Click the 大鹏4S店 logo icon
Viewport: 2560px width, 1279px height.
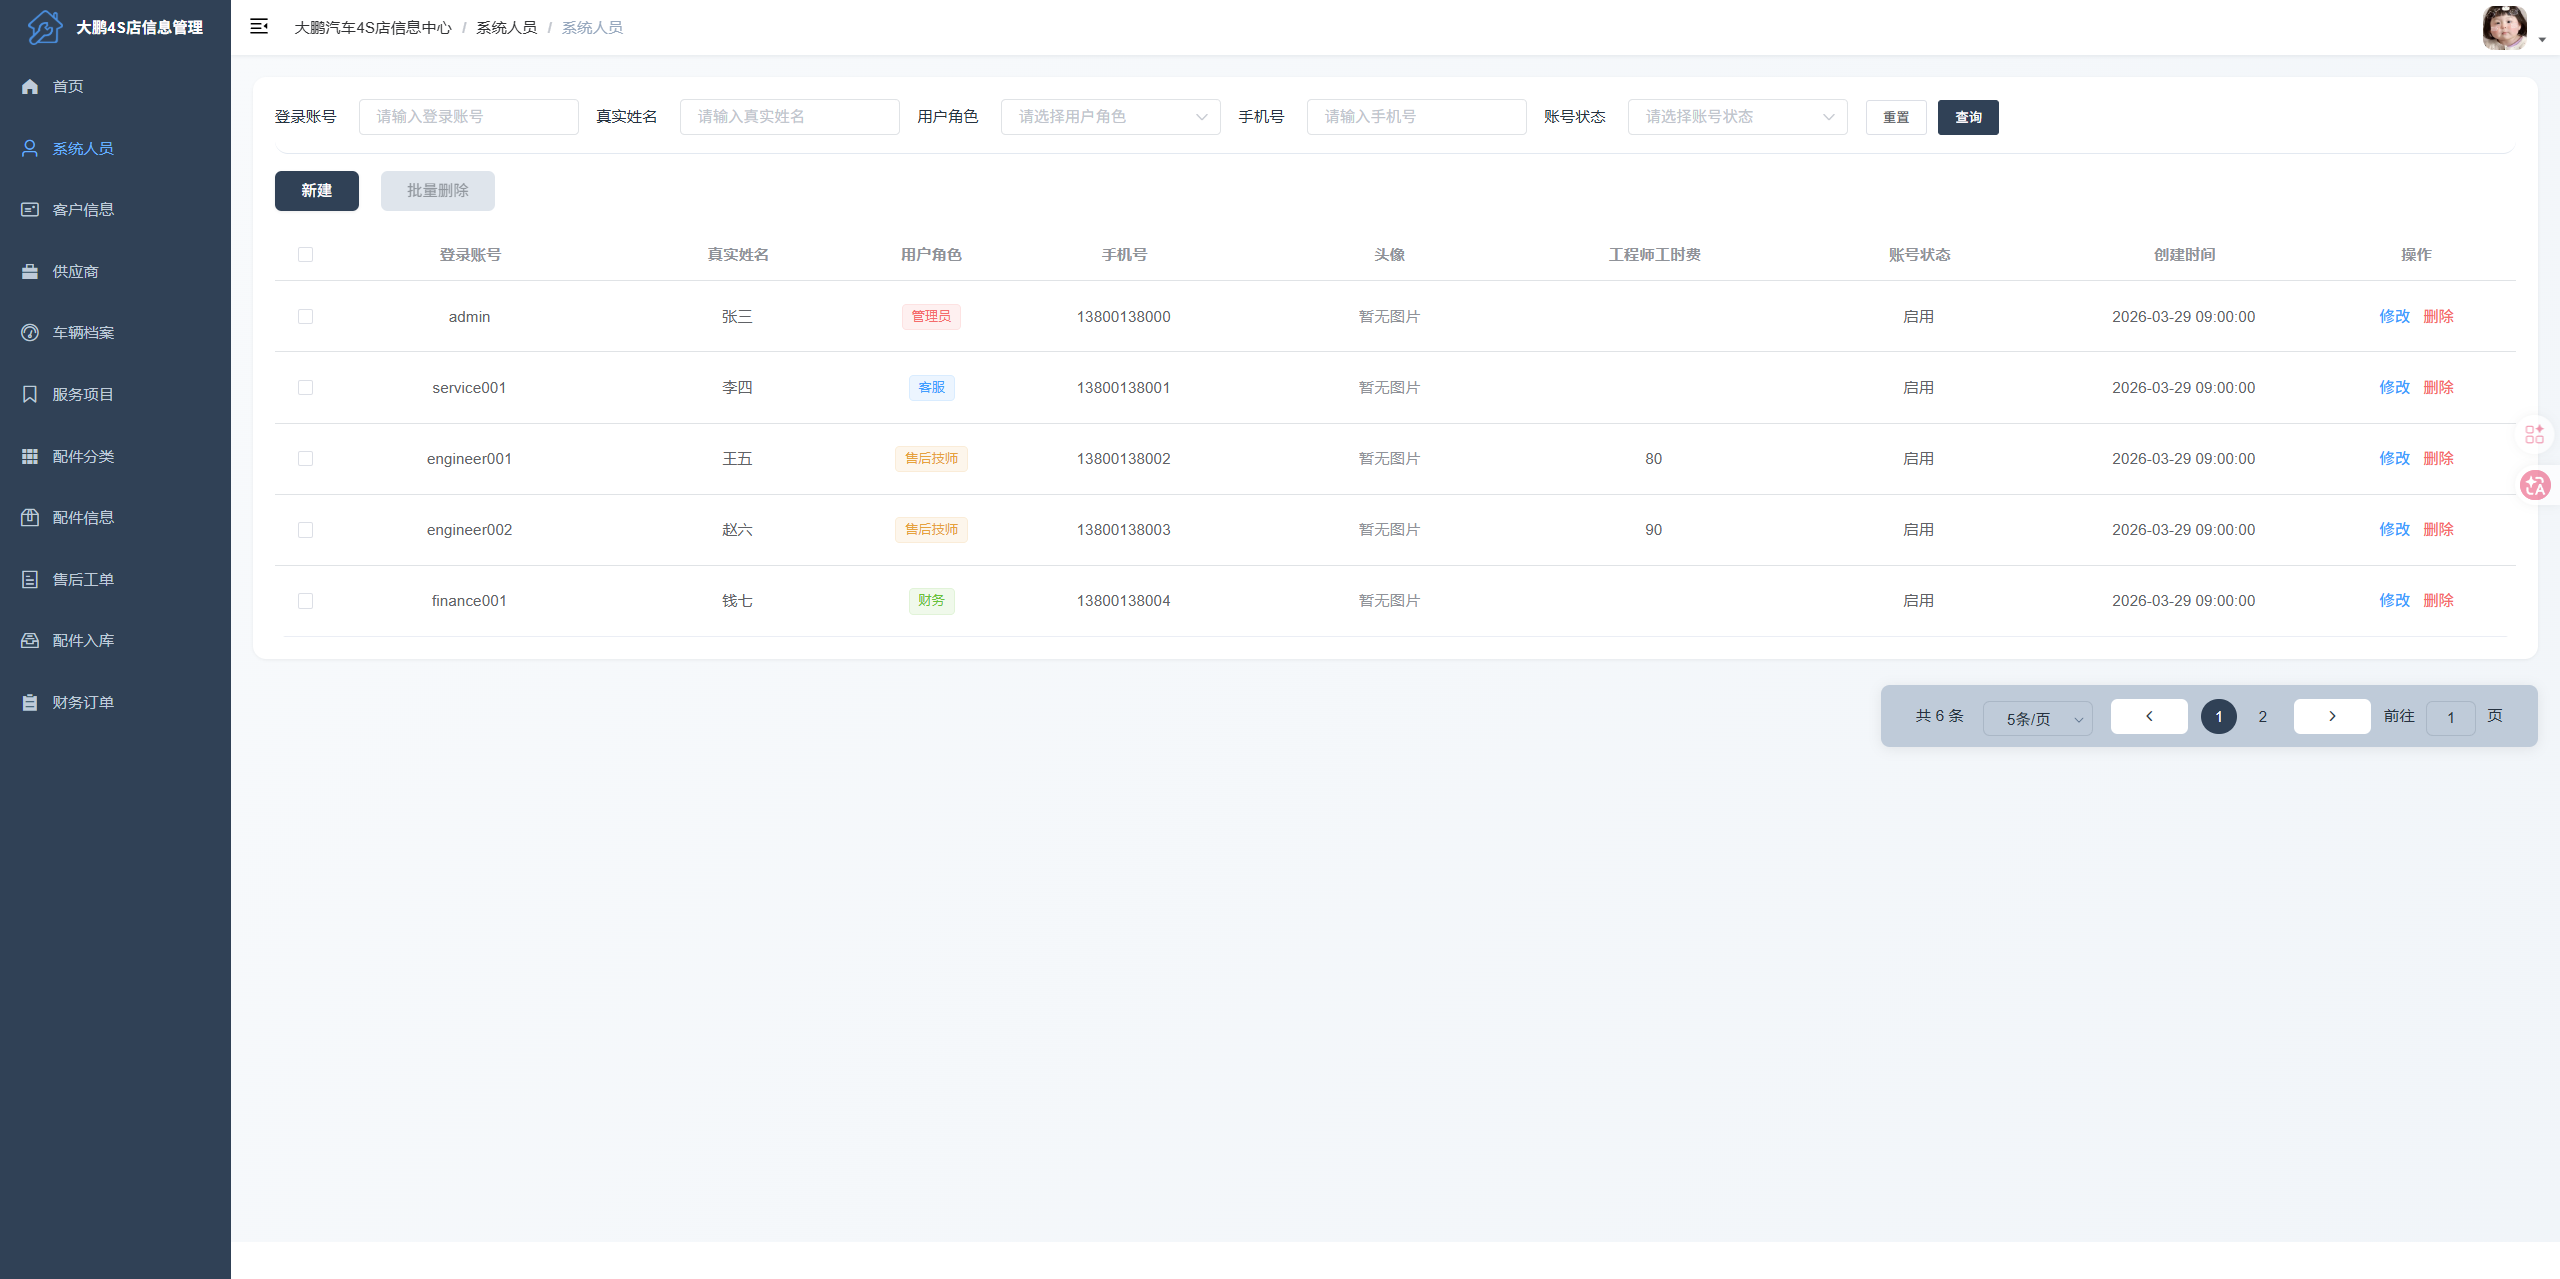[x=44, y=27]
